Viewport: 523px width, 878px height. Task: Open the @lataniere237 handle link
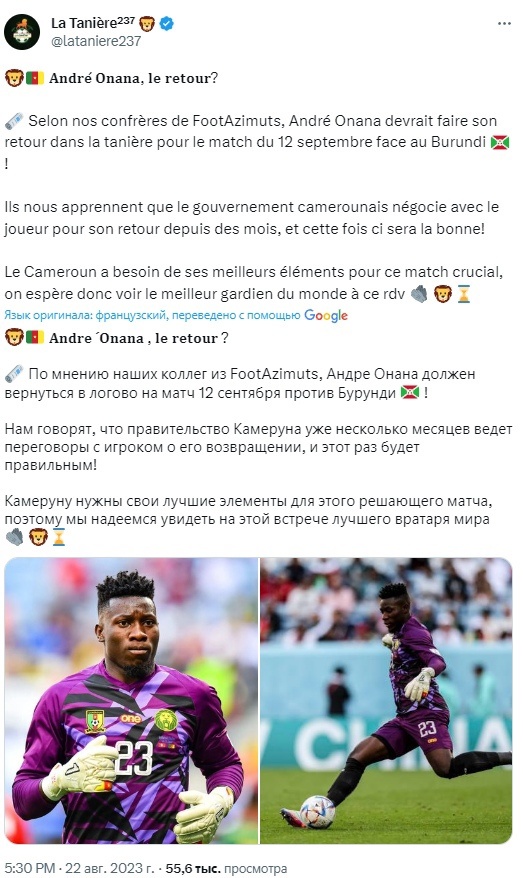(96, 41)
